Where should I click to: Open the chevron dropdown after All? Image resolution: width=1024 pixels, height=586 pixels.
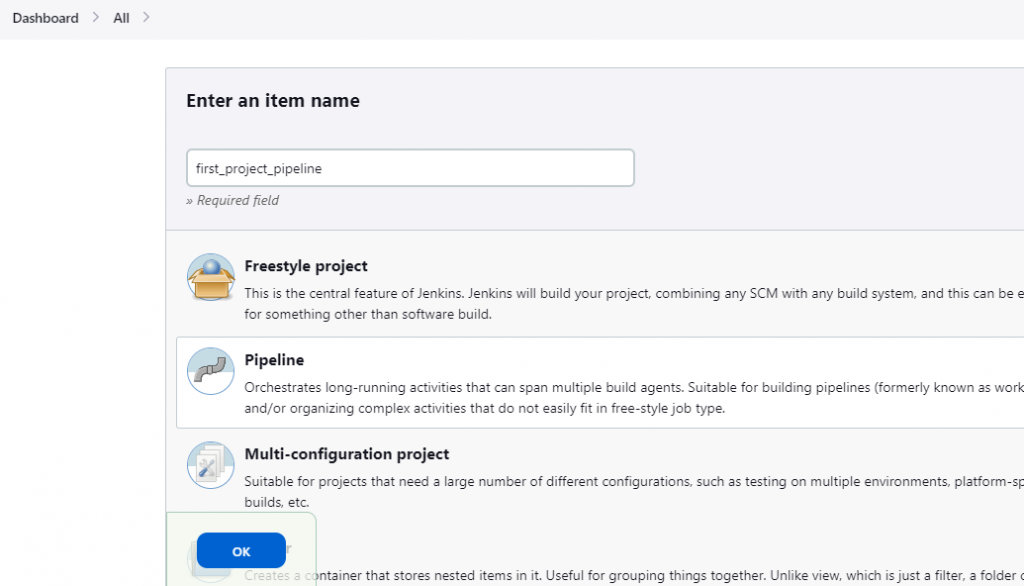click(x=146, y=18)
